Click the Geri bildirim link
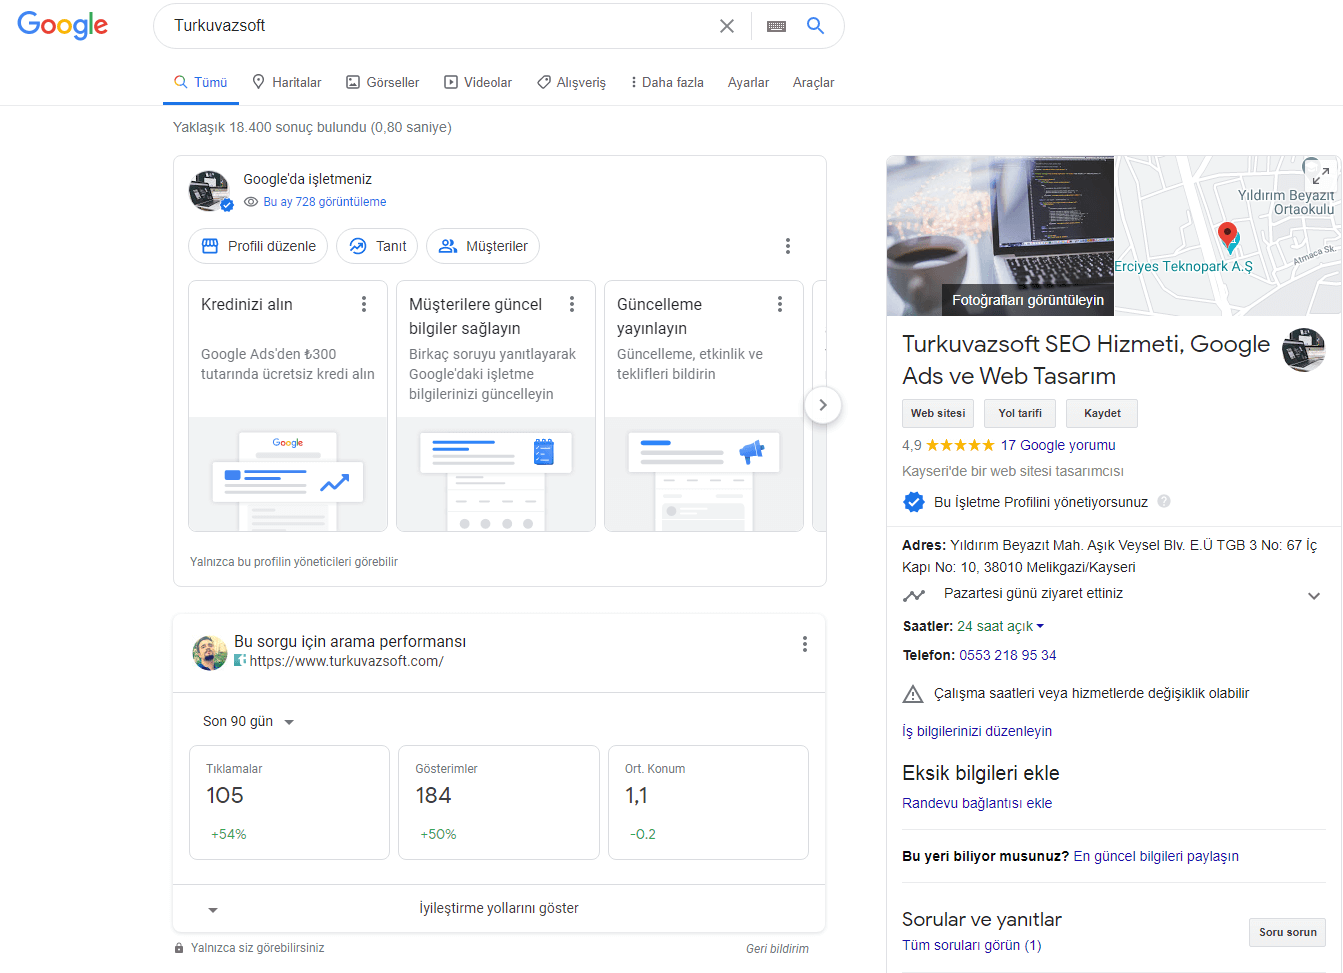Image resolution: width=1343 pixels, height=973 pixels. pyautogui.click(x=777, y=949)
